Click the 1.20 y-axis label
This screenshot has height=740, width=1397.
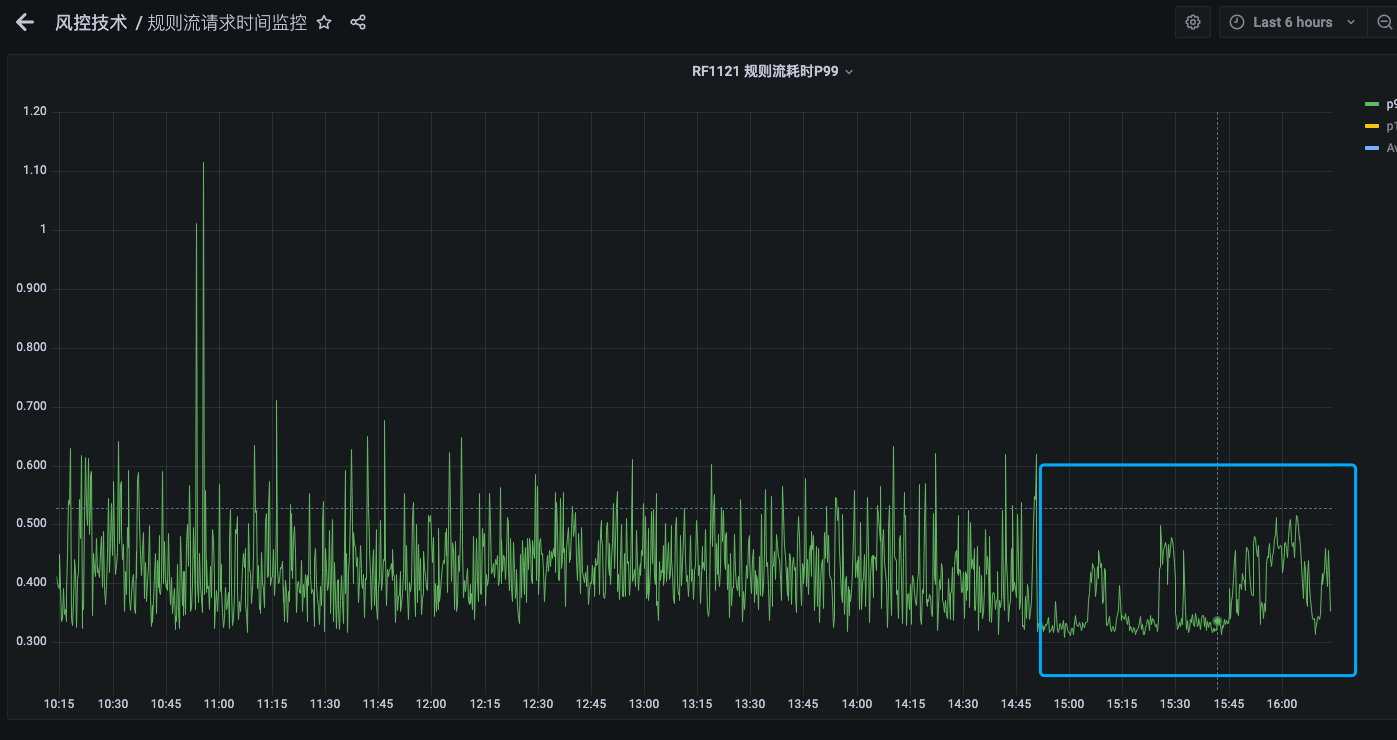pos(35,111)
